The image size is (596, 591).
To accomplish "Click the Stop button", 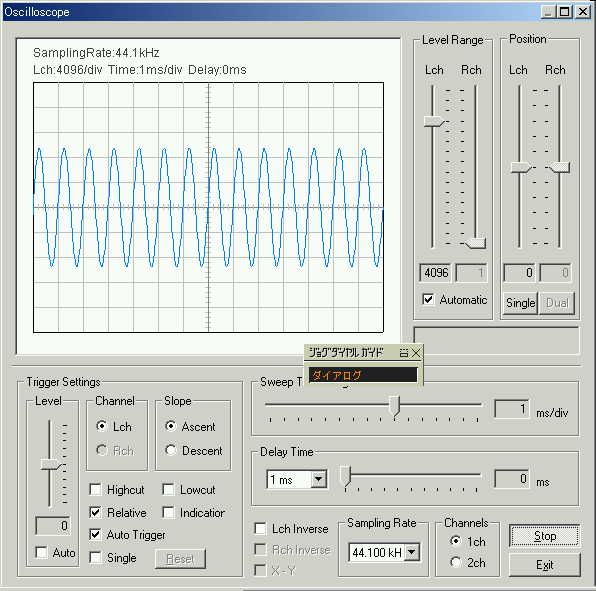I will (544, 536).
